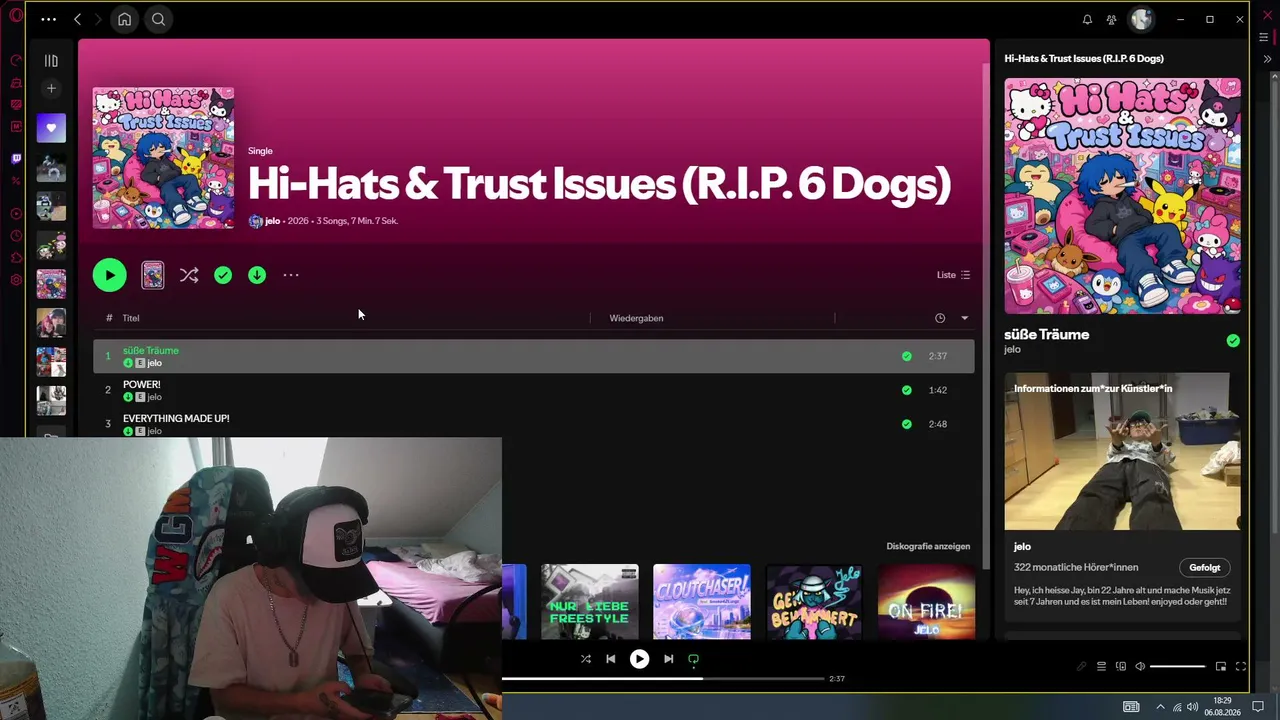Go to Spotify Home
This screenshot has width=1280, height=720.
click(124, 19)
